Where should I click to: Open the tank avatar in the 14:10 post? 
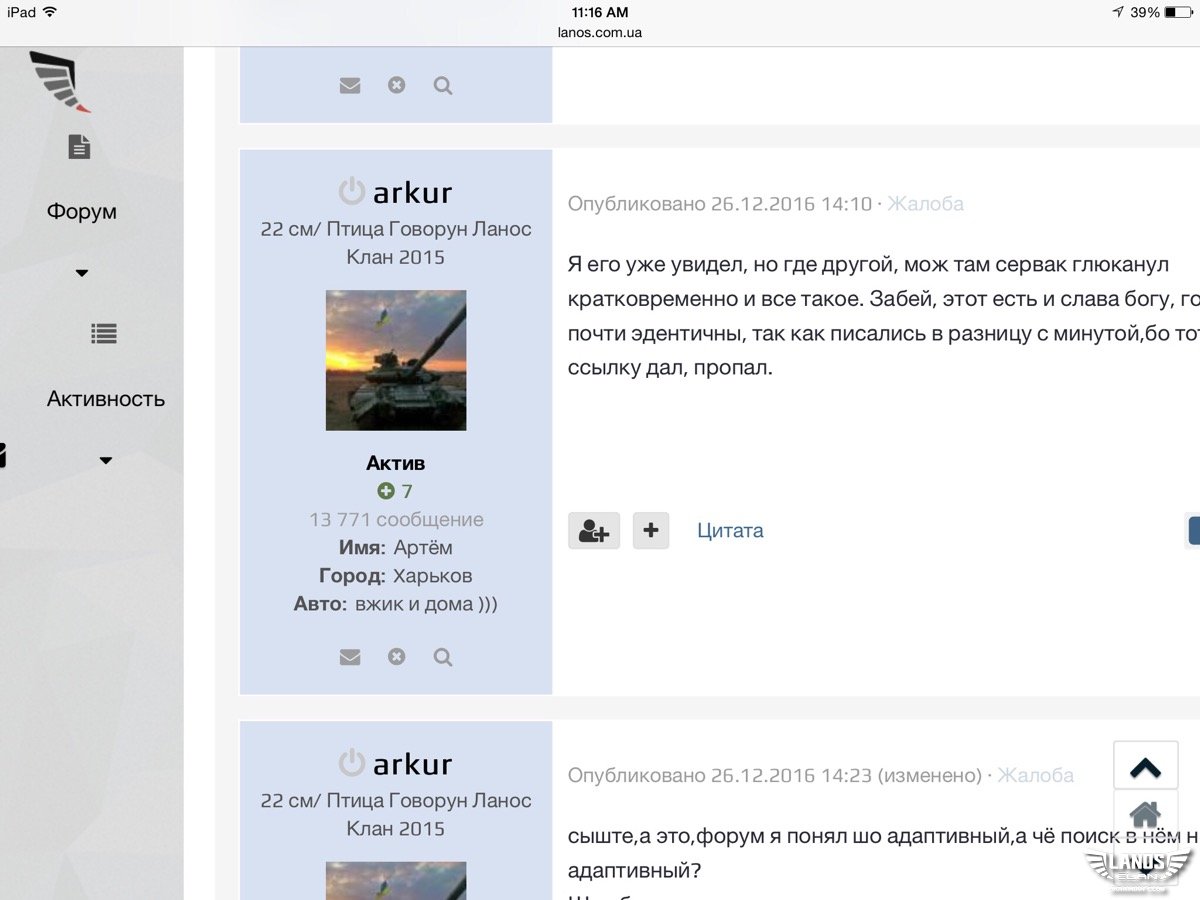396,360
